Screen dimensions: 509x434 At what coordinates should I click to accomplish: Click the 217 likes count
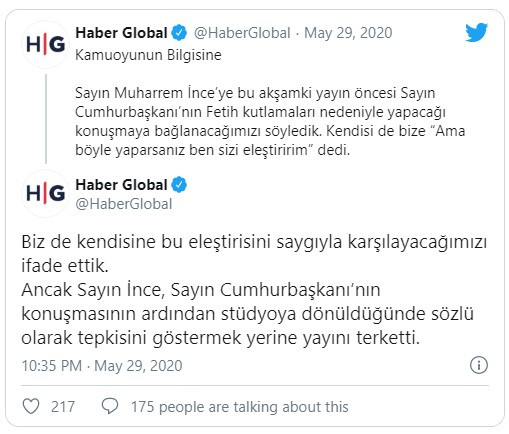coord(63,407)
